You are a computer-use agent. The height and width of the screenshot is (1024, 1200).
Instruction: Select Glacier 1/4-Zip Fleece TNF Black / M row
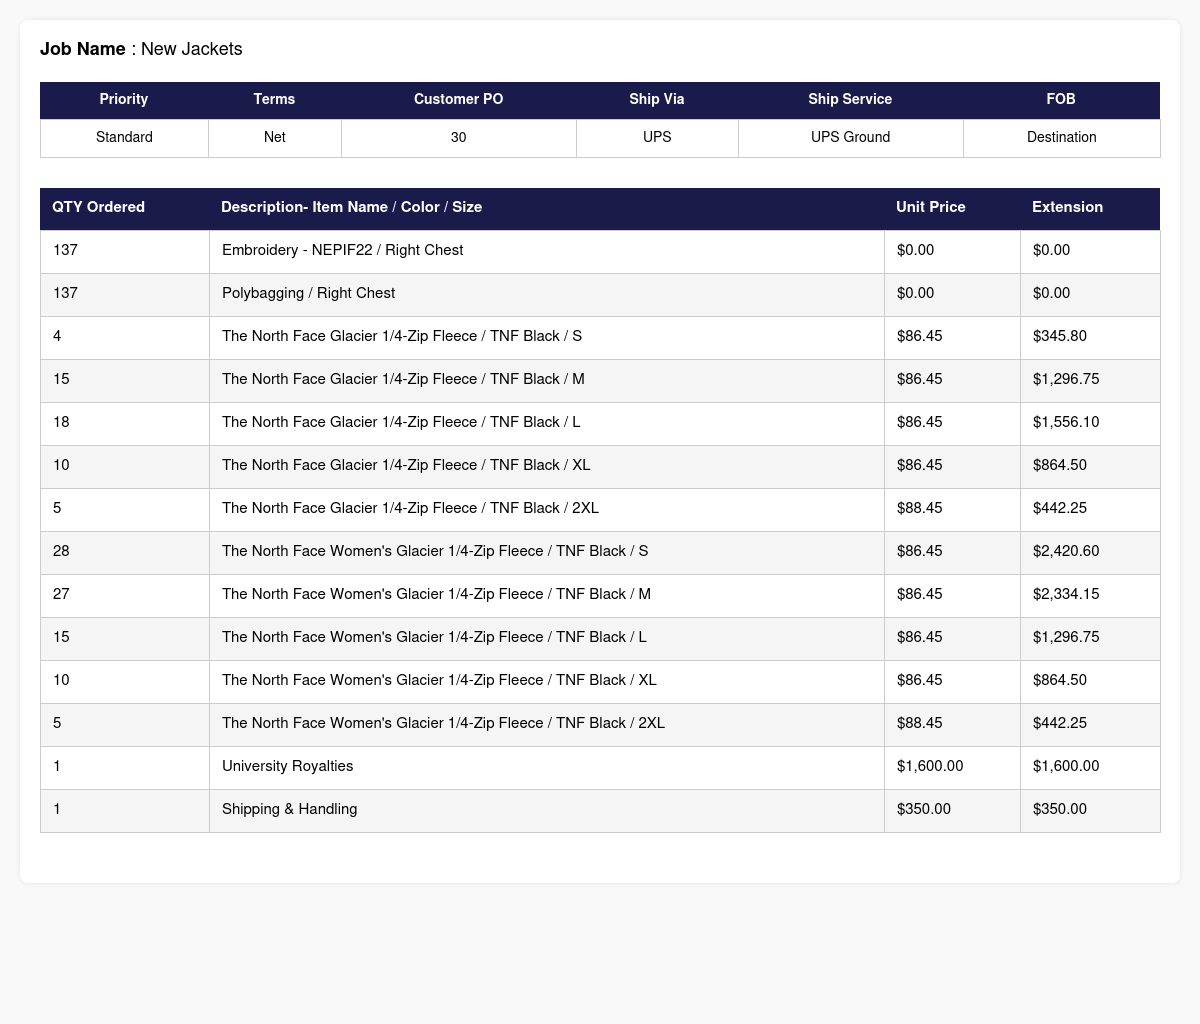tap(600, 379)
